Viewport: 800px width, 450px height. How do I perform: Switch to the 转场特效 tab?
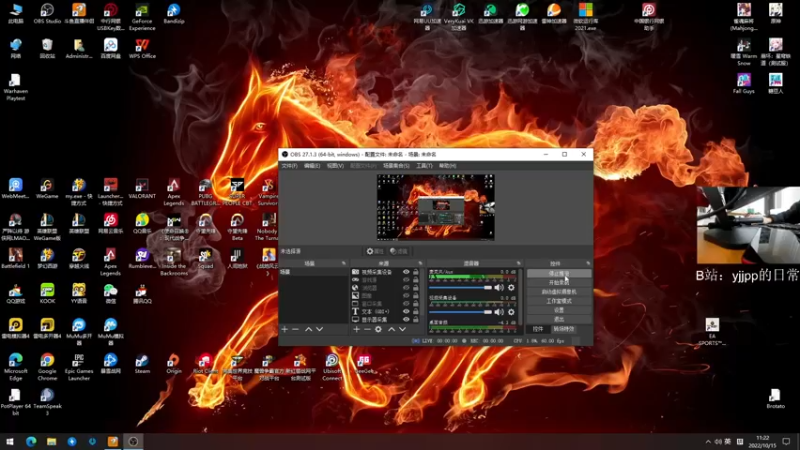(x=564, y=329)
